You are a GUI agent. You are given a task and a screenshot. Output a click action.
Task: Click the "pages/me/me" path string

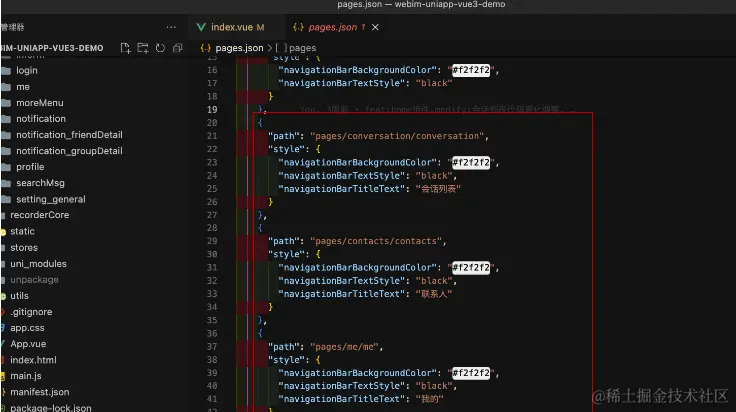coord(344,347)
